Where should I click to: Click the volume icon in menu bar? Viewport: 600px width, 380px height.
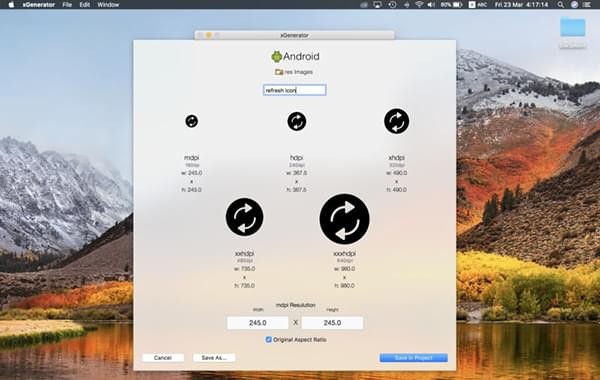point(431,5)
